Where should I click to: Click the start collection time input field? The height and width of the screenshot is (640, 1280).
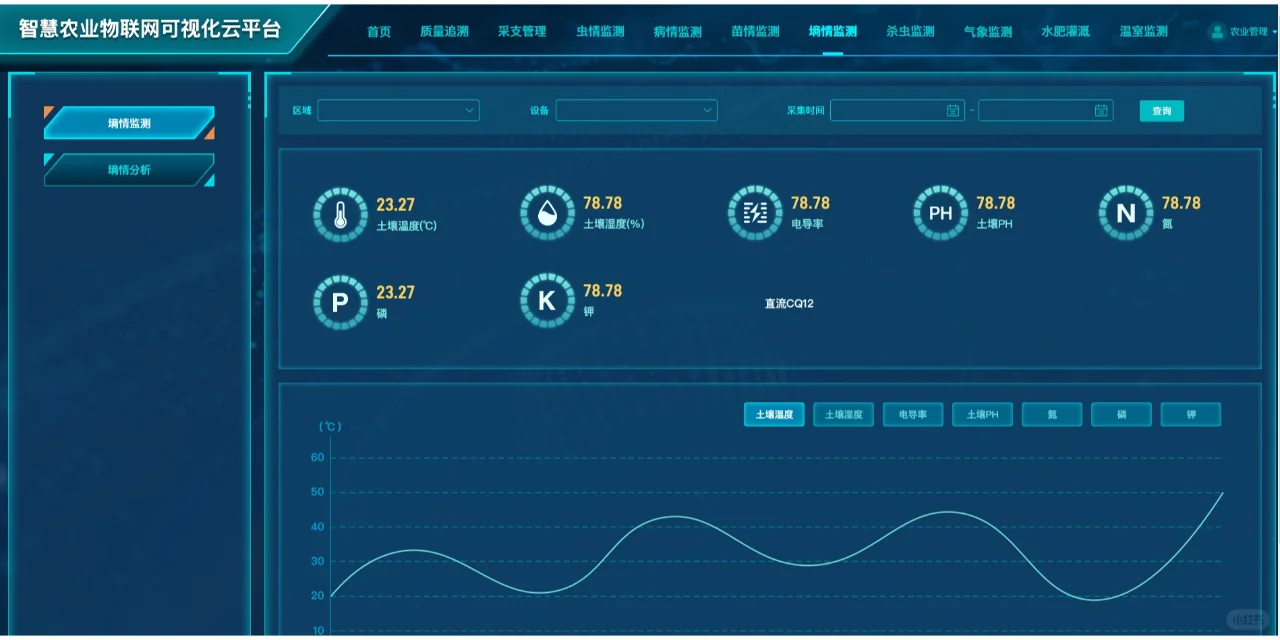tap(897, 110)
